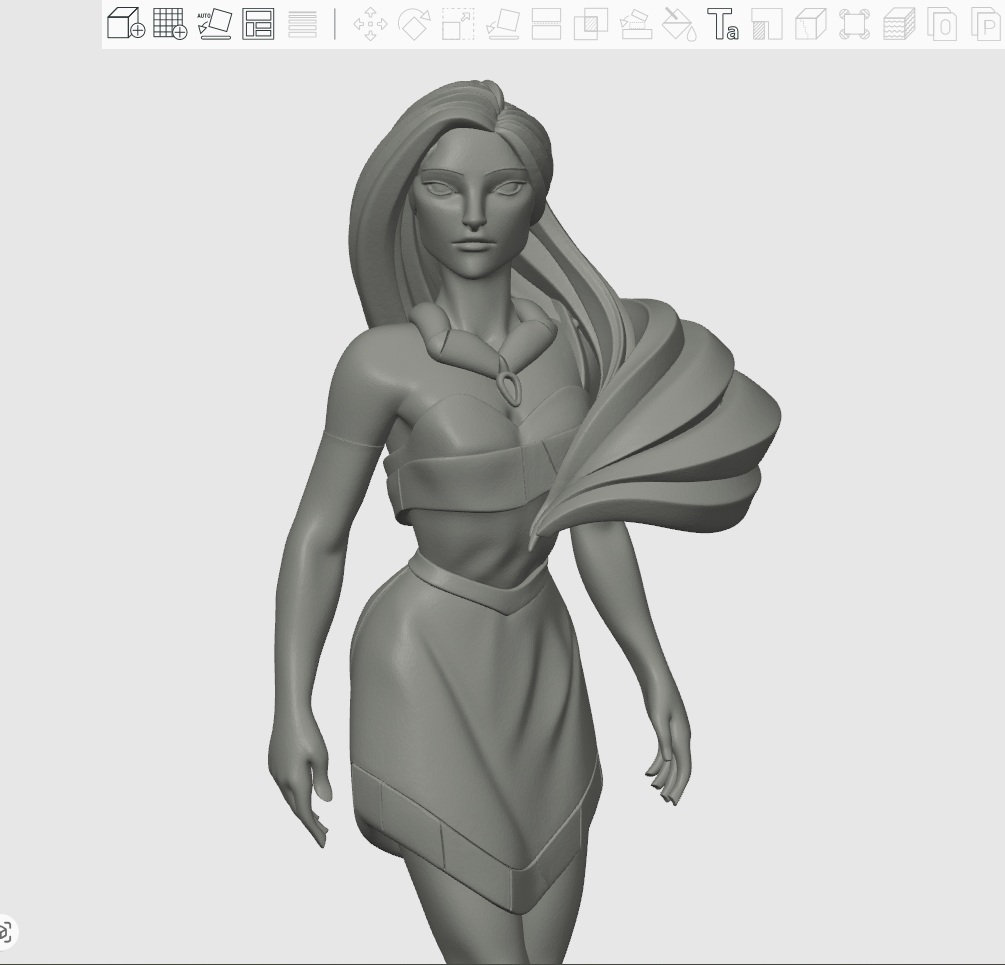1005x965 pixels.
Task: Click the Arrange all objects icon
Action: [258, 24]
